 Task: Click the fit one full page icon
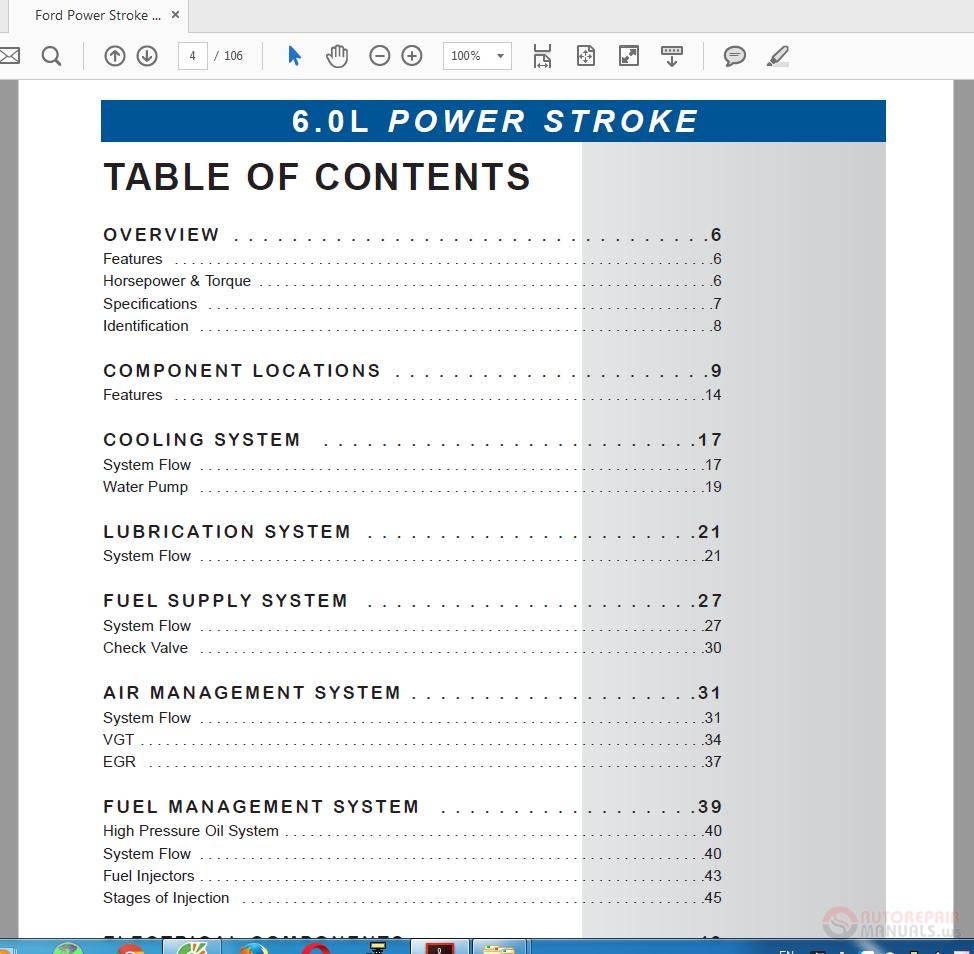[x=586, y=56]
